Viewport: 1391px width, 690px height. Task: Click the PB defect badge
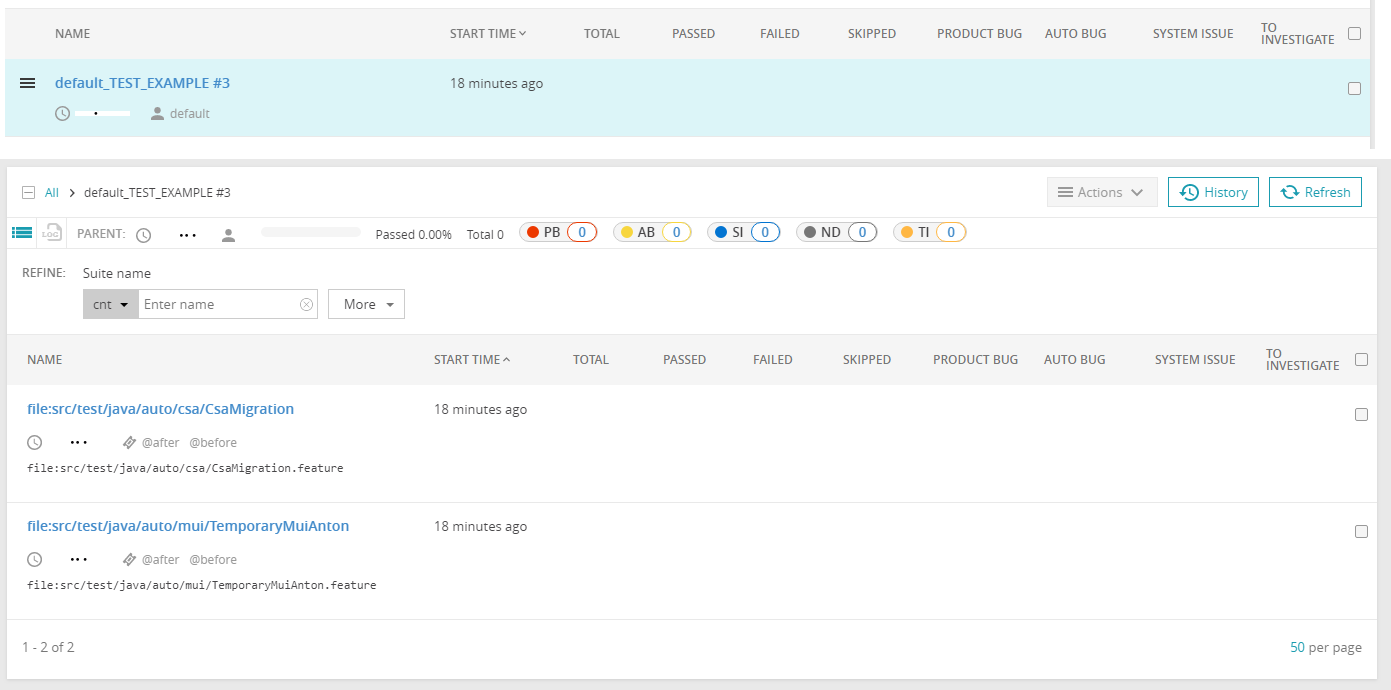point(559,232)
